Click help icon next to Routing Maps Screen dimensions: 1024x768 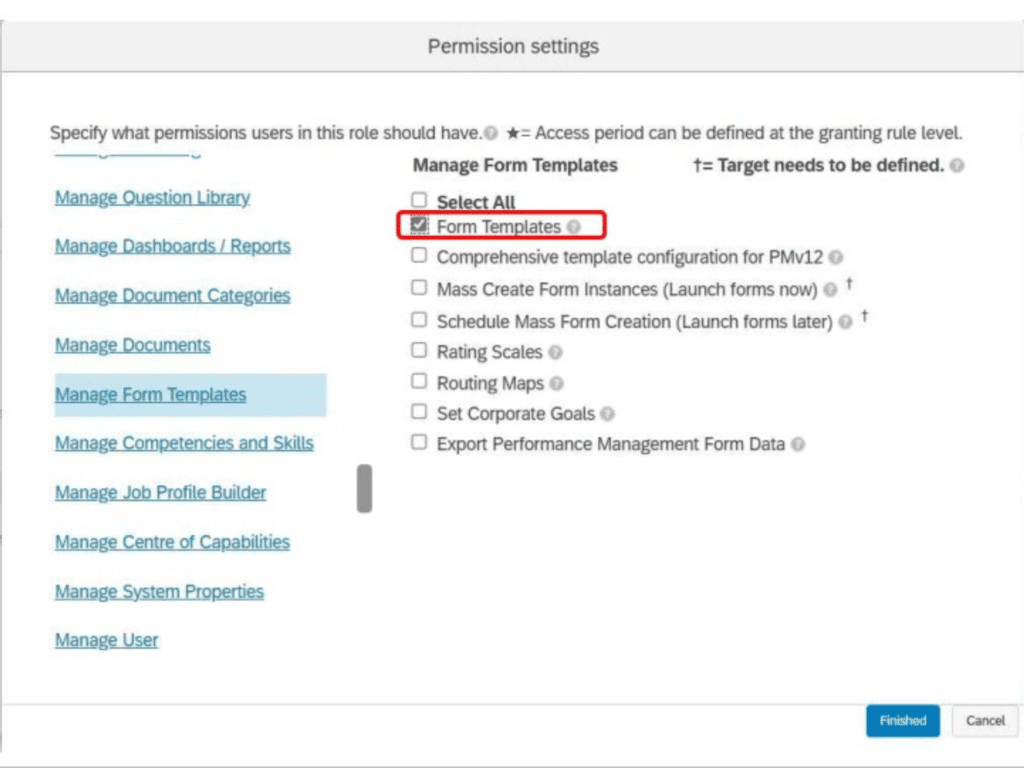556,383
